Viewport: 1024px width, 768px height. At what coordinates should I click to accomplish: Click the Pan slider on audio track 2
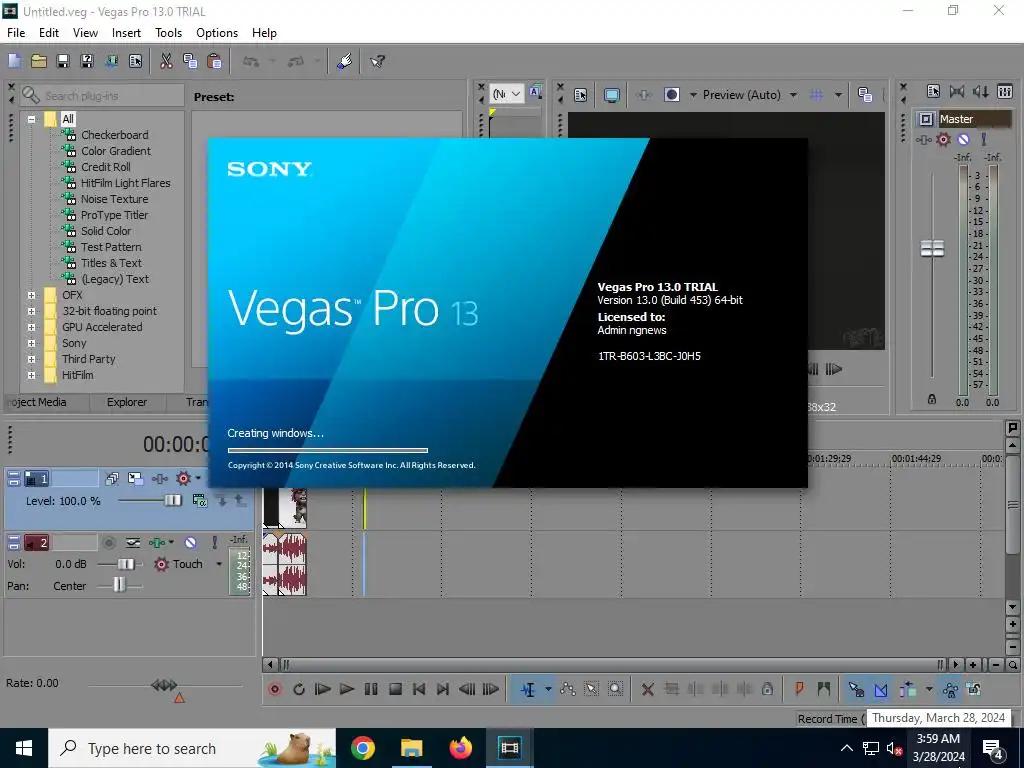click(x=119, y=585)
